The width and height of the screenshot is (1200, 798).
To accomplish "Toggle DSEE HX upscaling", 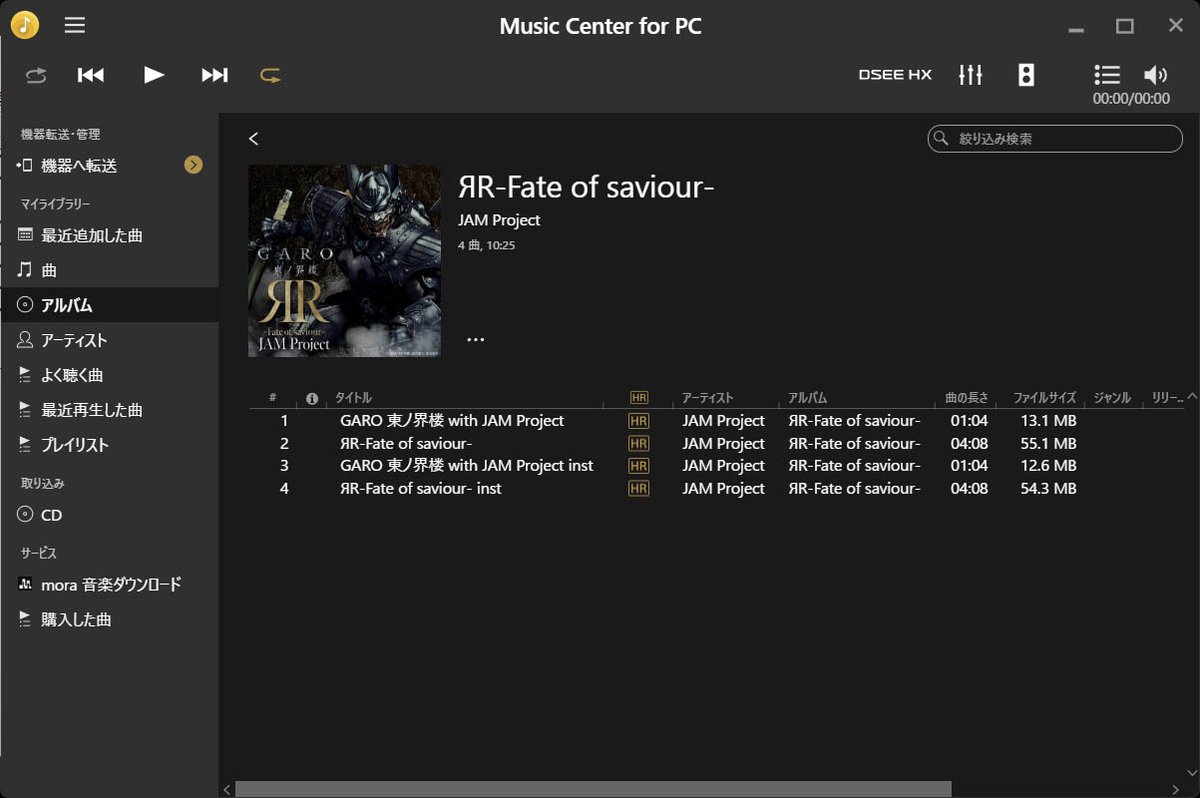I will (895, 75).
